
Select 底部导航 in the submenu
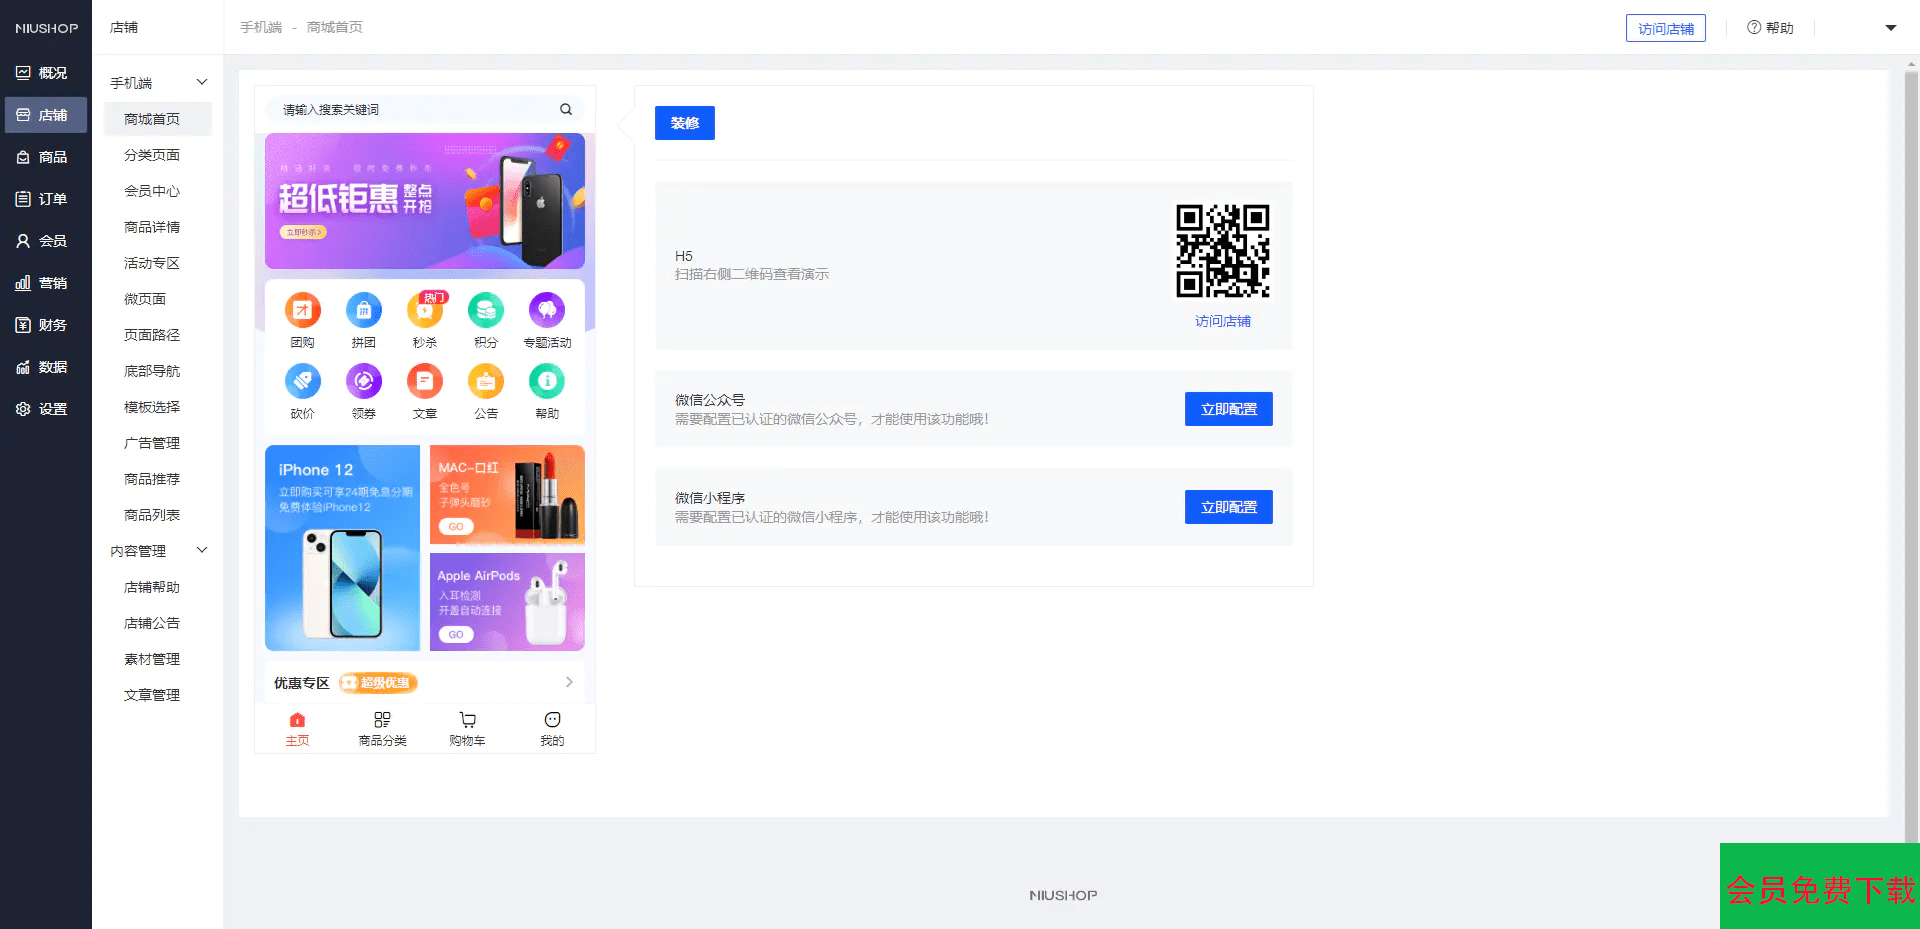(152, 371)
